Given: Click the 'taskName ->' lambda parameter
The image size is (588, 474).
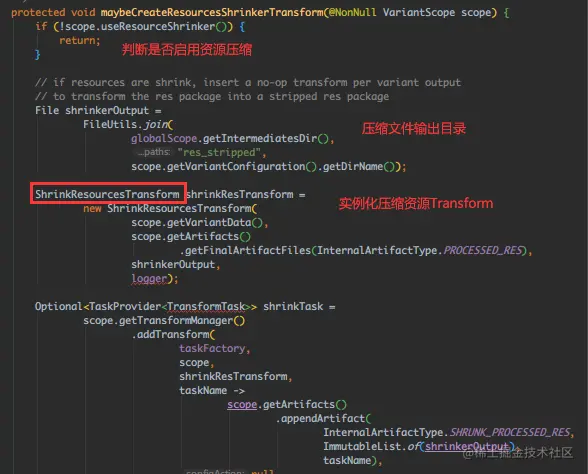Looking at the screenshot, I should tap(212, 390).
